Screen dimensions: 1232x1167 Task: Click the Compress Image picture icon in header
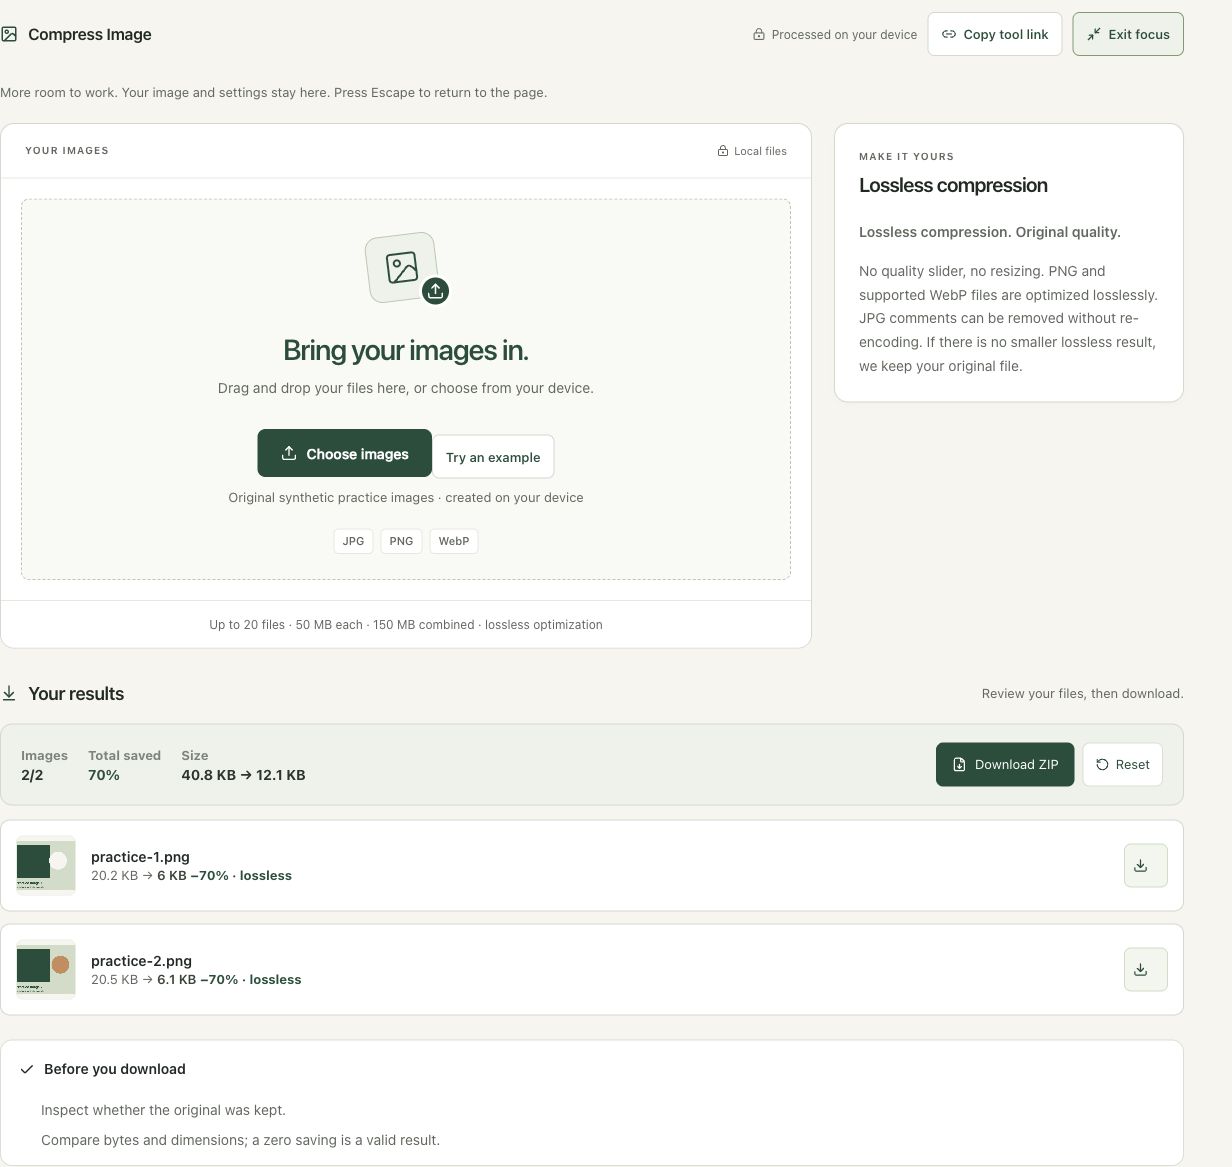[x=9, y=34]
